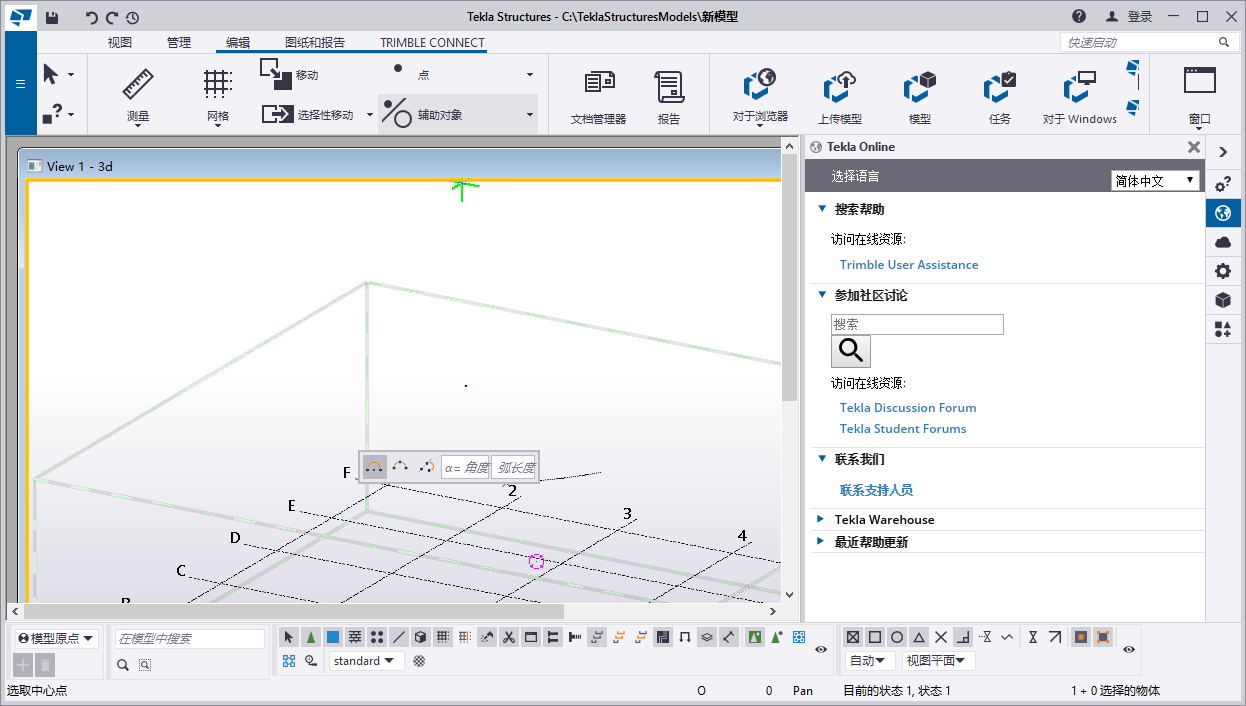Toggle the select all arrow switch
The image size is (1246, 706).
(x=288, y=637)
